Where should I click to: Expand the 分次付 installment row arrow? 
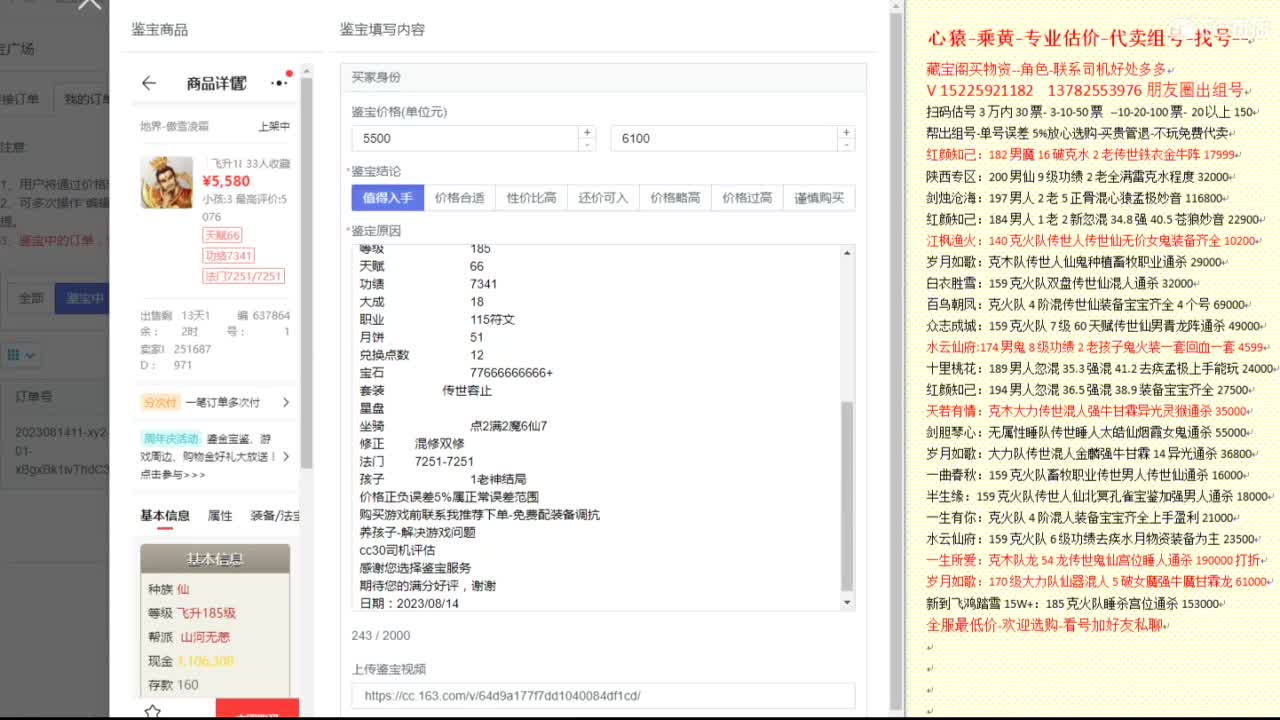pos(286,402)
